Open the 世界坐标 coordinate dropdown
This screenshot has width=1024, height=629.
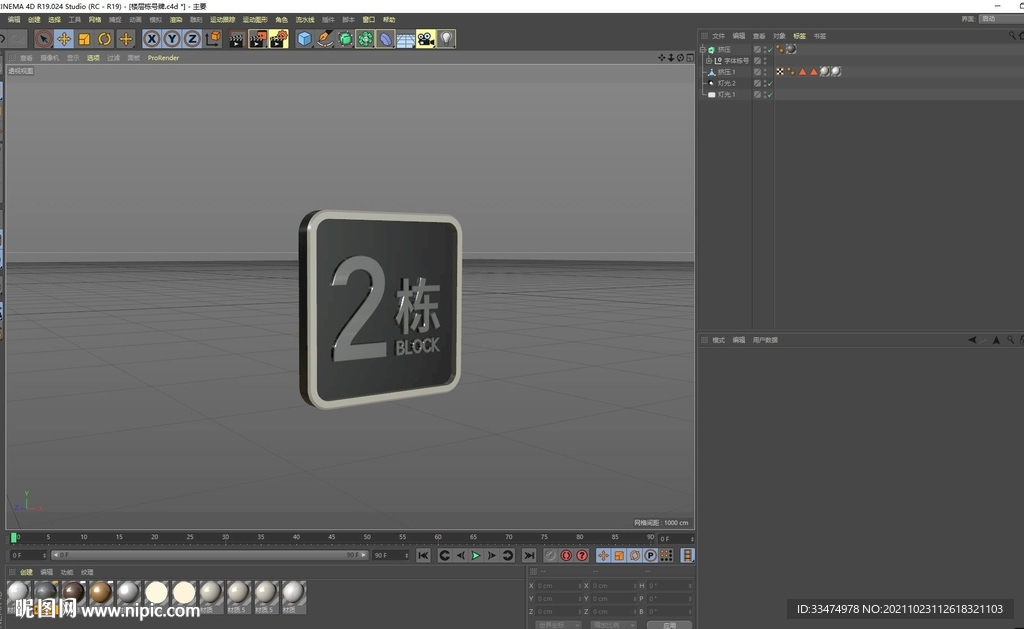tap(558, 624)
